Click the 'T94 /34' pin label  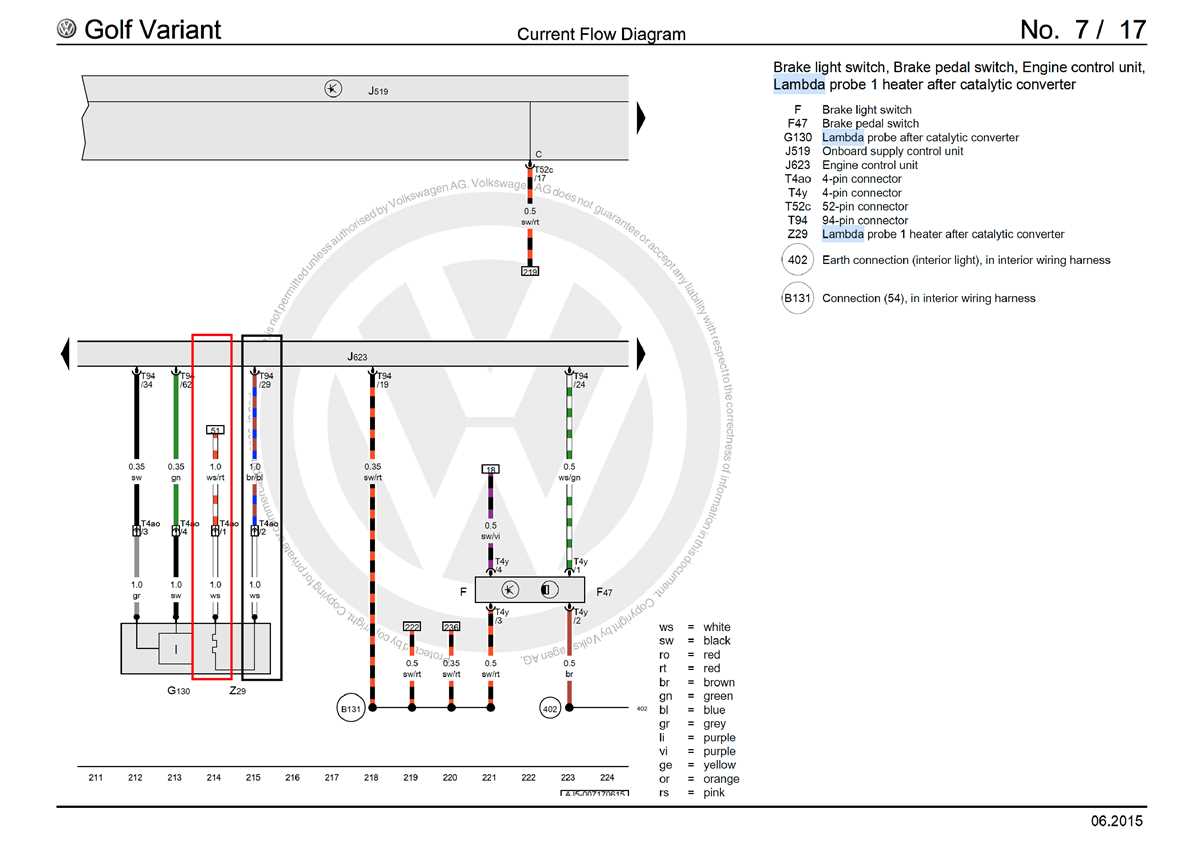148,380
